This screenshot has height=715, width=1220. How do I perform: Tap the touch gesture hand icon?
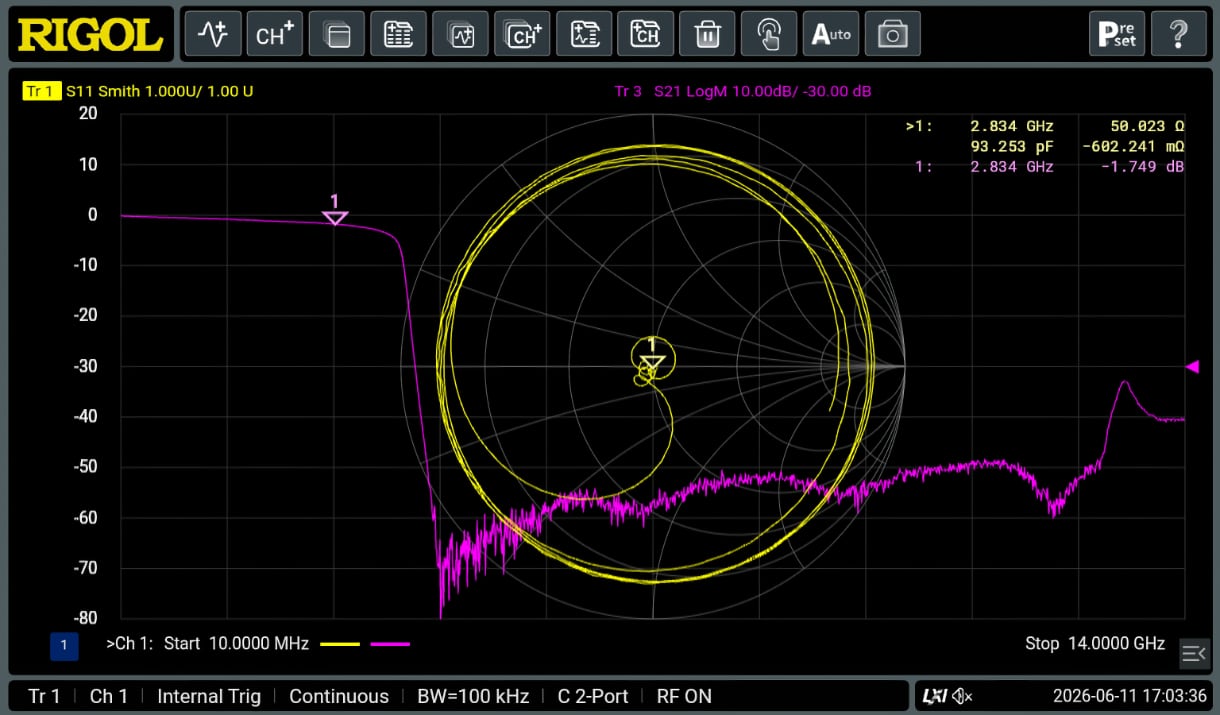(x=770, y=35)
